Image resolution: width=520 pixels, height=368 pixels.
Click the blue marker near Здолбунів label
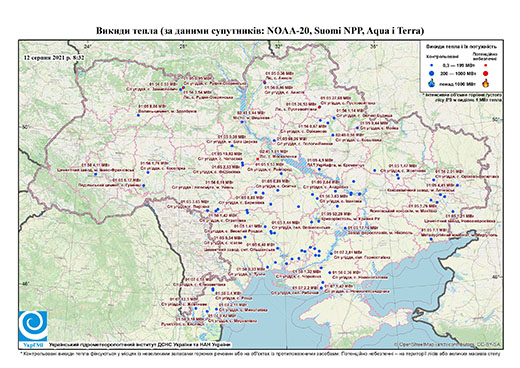point(138,115)
